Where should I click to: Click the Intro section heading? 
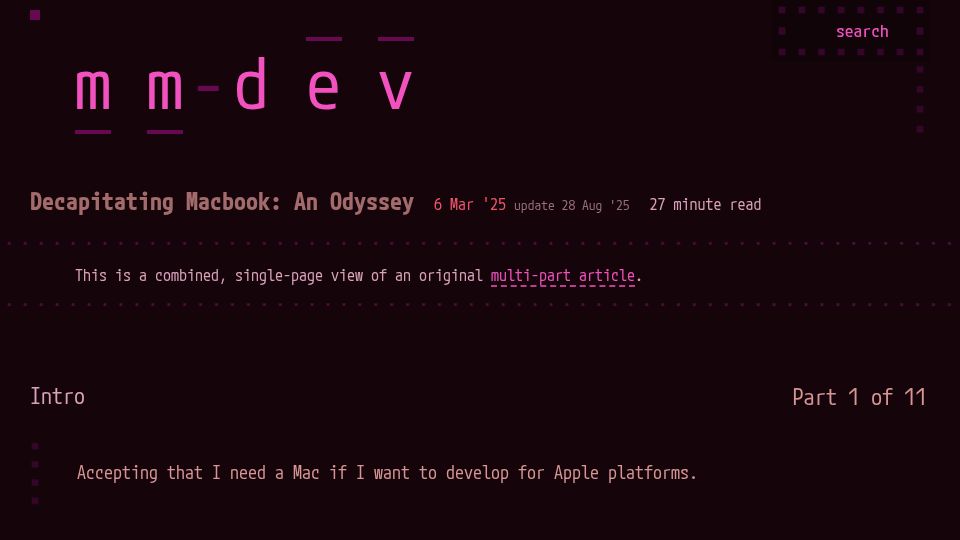pos(58,396)
